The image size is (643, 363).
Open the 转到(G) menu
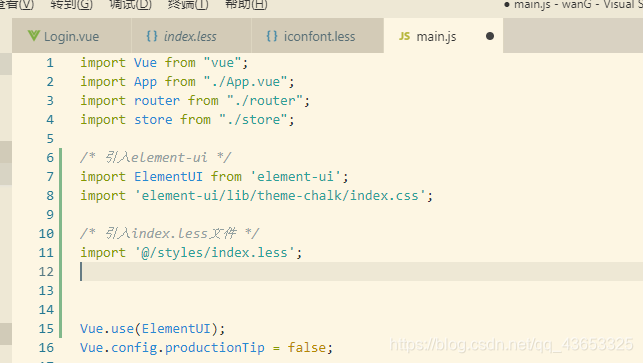click(x=72, y=5)
